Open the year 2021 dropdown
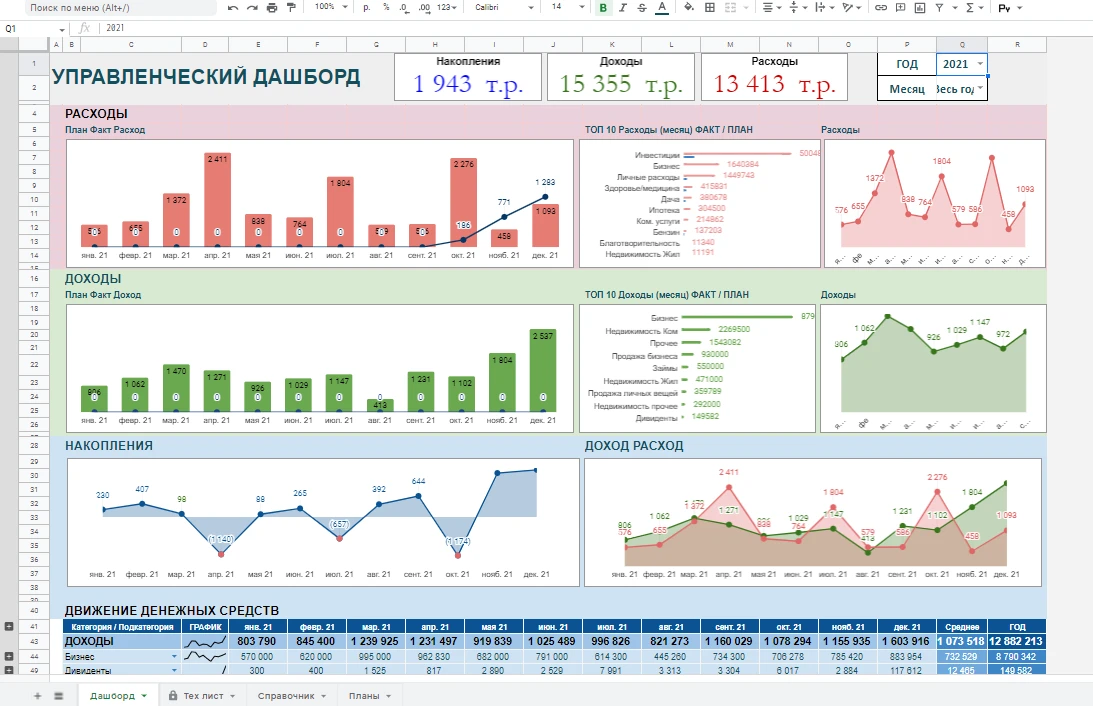Screen dimensions: 1093x706 coord(979,64)
